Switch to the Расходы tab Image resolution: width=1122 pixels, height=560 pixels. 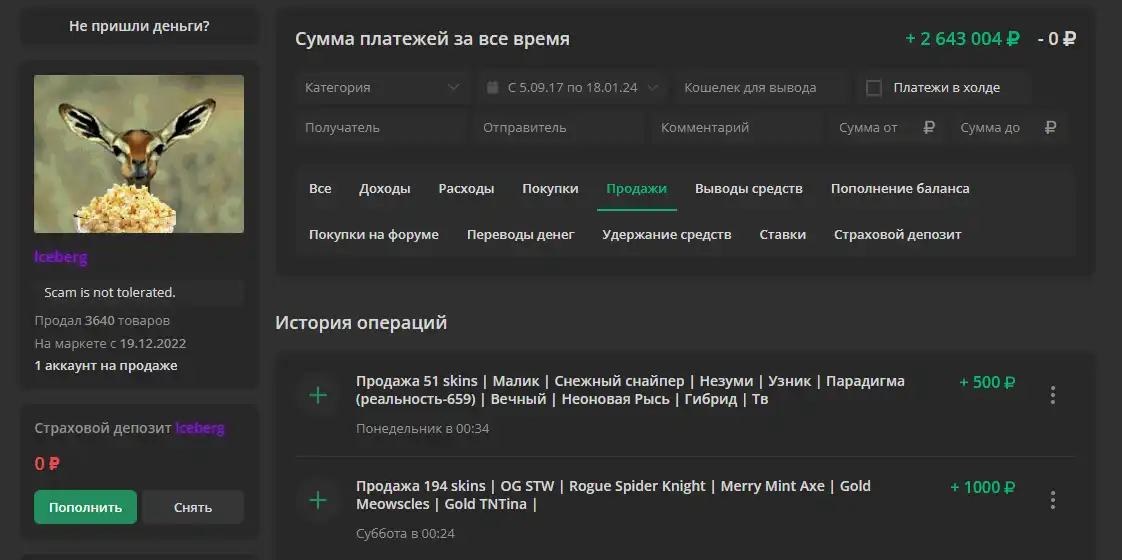tap(467, 189)
